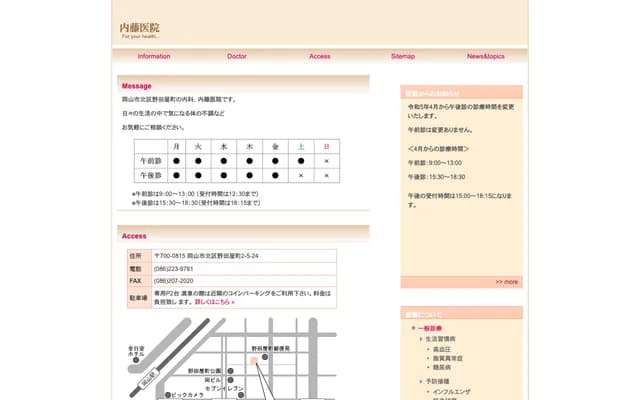Click the Saturday 土 schedule column header
The image size is (640, 400).
pyautogui.click(x=301, y=146)
